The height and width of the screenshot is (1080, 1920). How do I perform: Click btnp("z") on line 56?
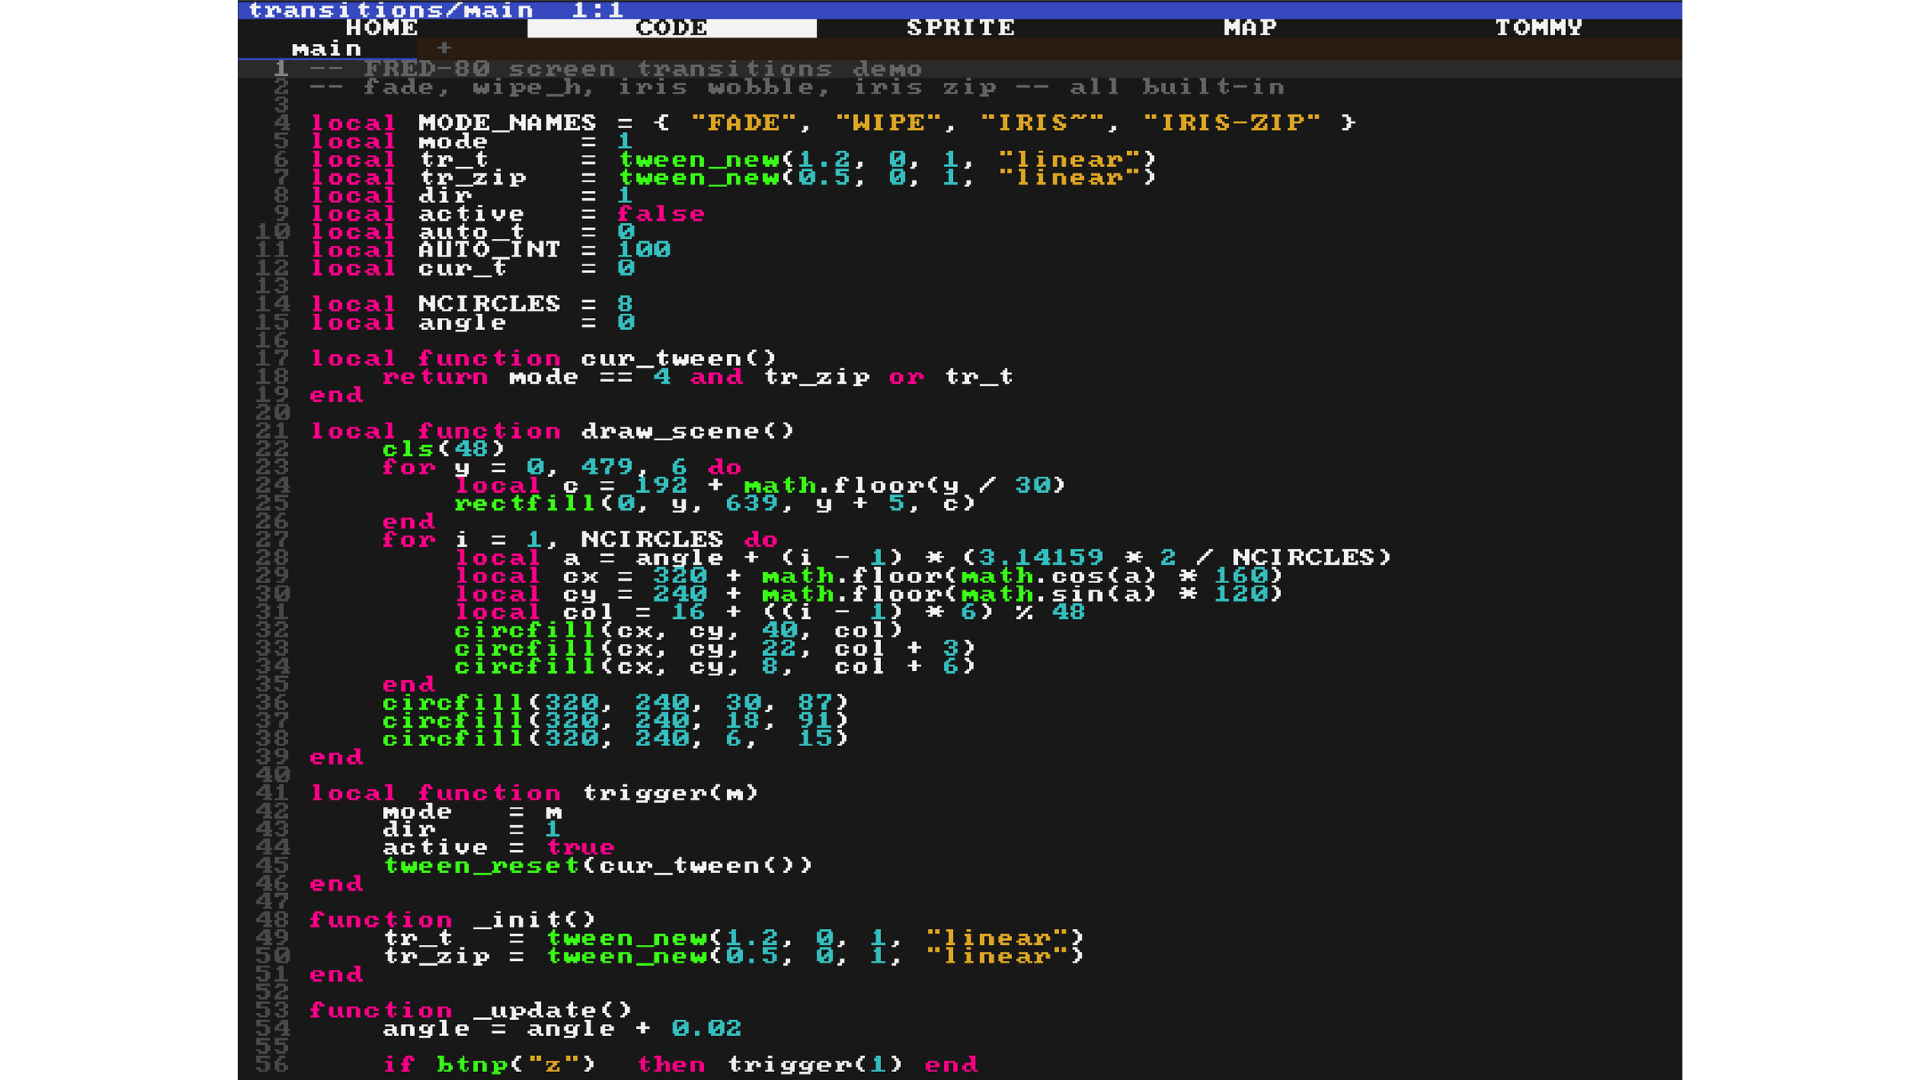[x=516, y=1065]
